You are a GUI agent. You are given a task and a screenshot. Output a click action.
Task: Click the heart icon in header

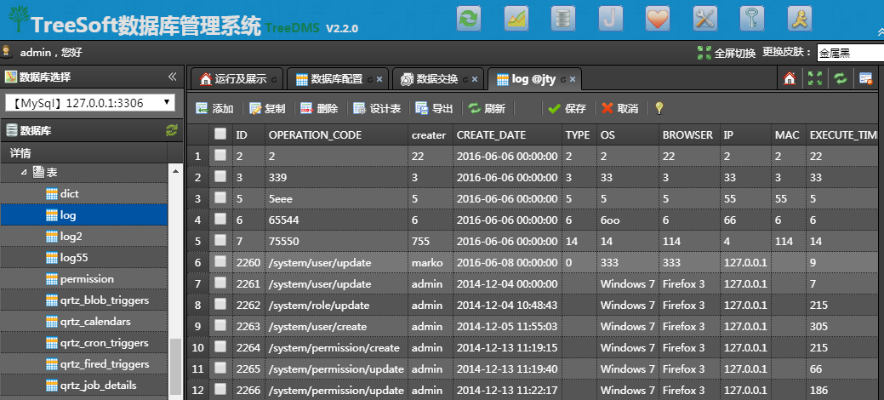pyautogui.click(x=657, y=19)
